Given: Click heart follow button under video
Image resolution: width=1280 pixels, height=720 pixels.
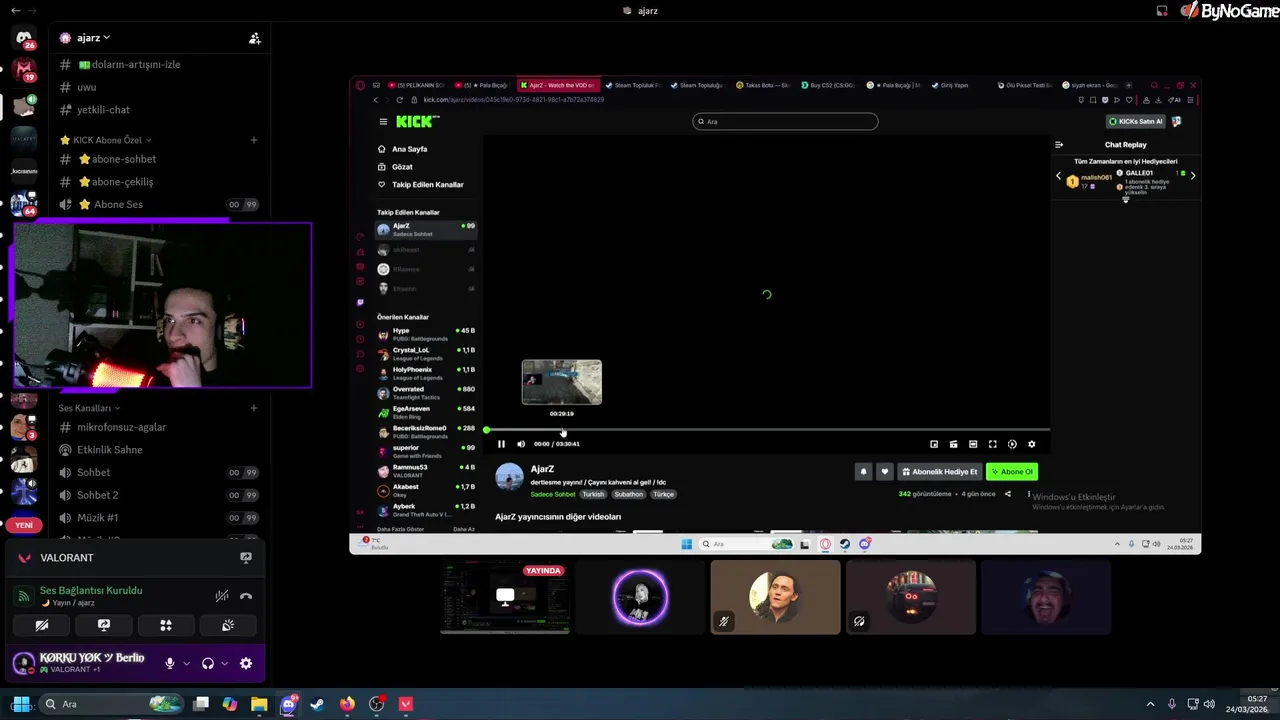Looking at the screenshot, I should 884,472.
